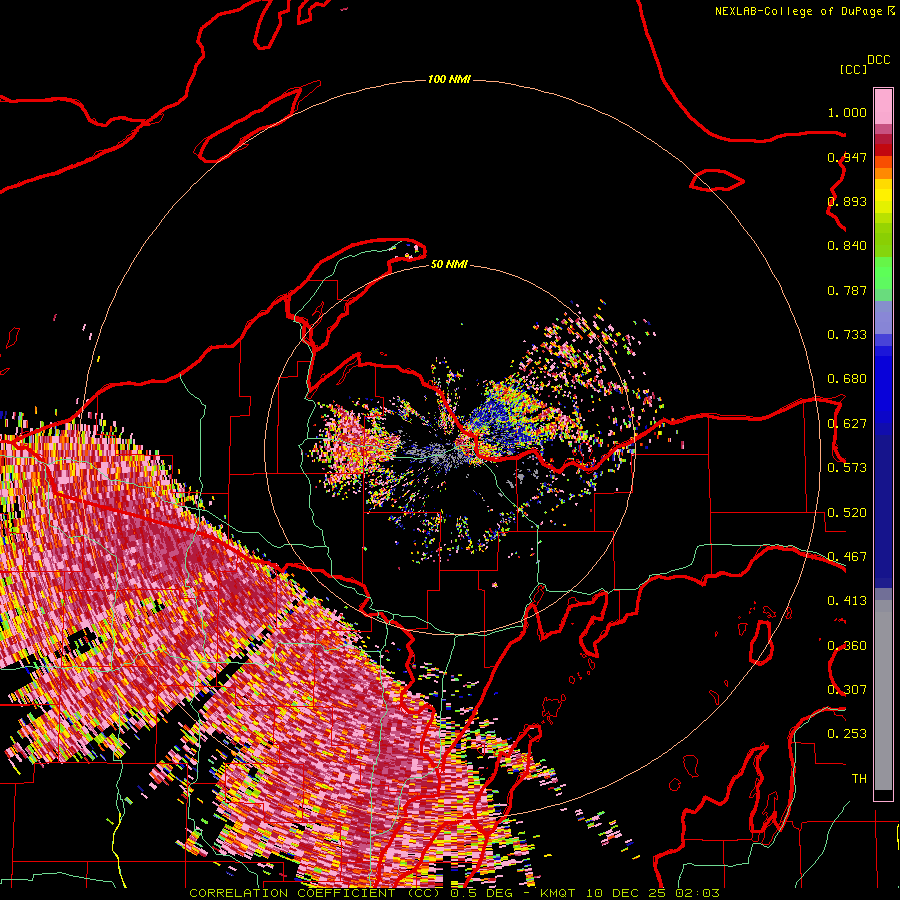Viewport: 900px width, 900px height.
Task: Click the DCC product label above the legend
Action: [879, 60]
